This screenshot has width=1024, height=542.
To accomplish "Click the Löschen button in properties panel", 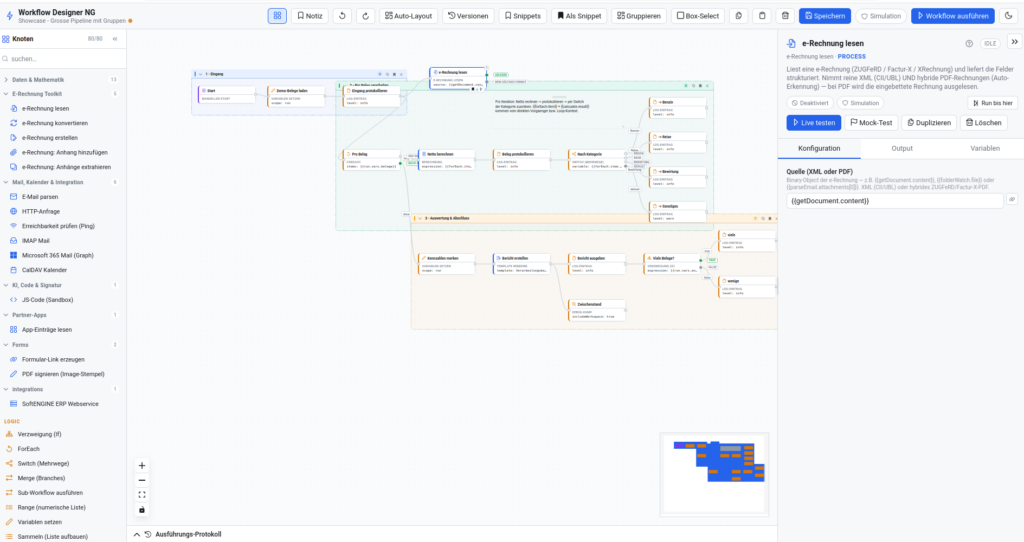I will [x=984, y=123].
